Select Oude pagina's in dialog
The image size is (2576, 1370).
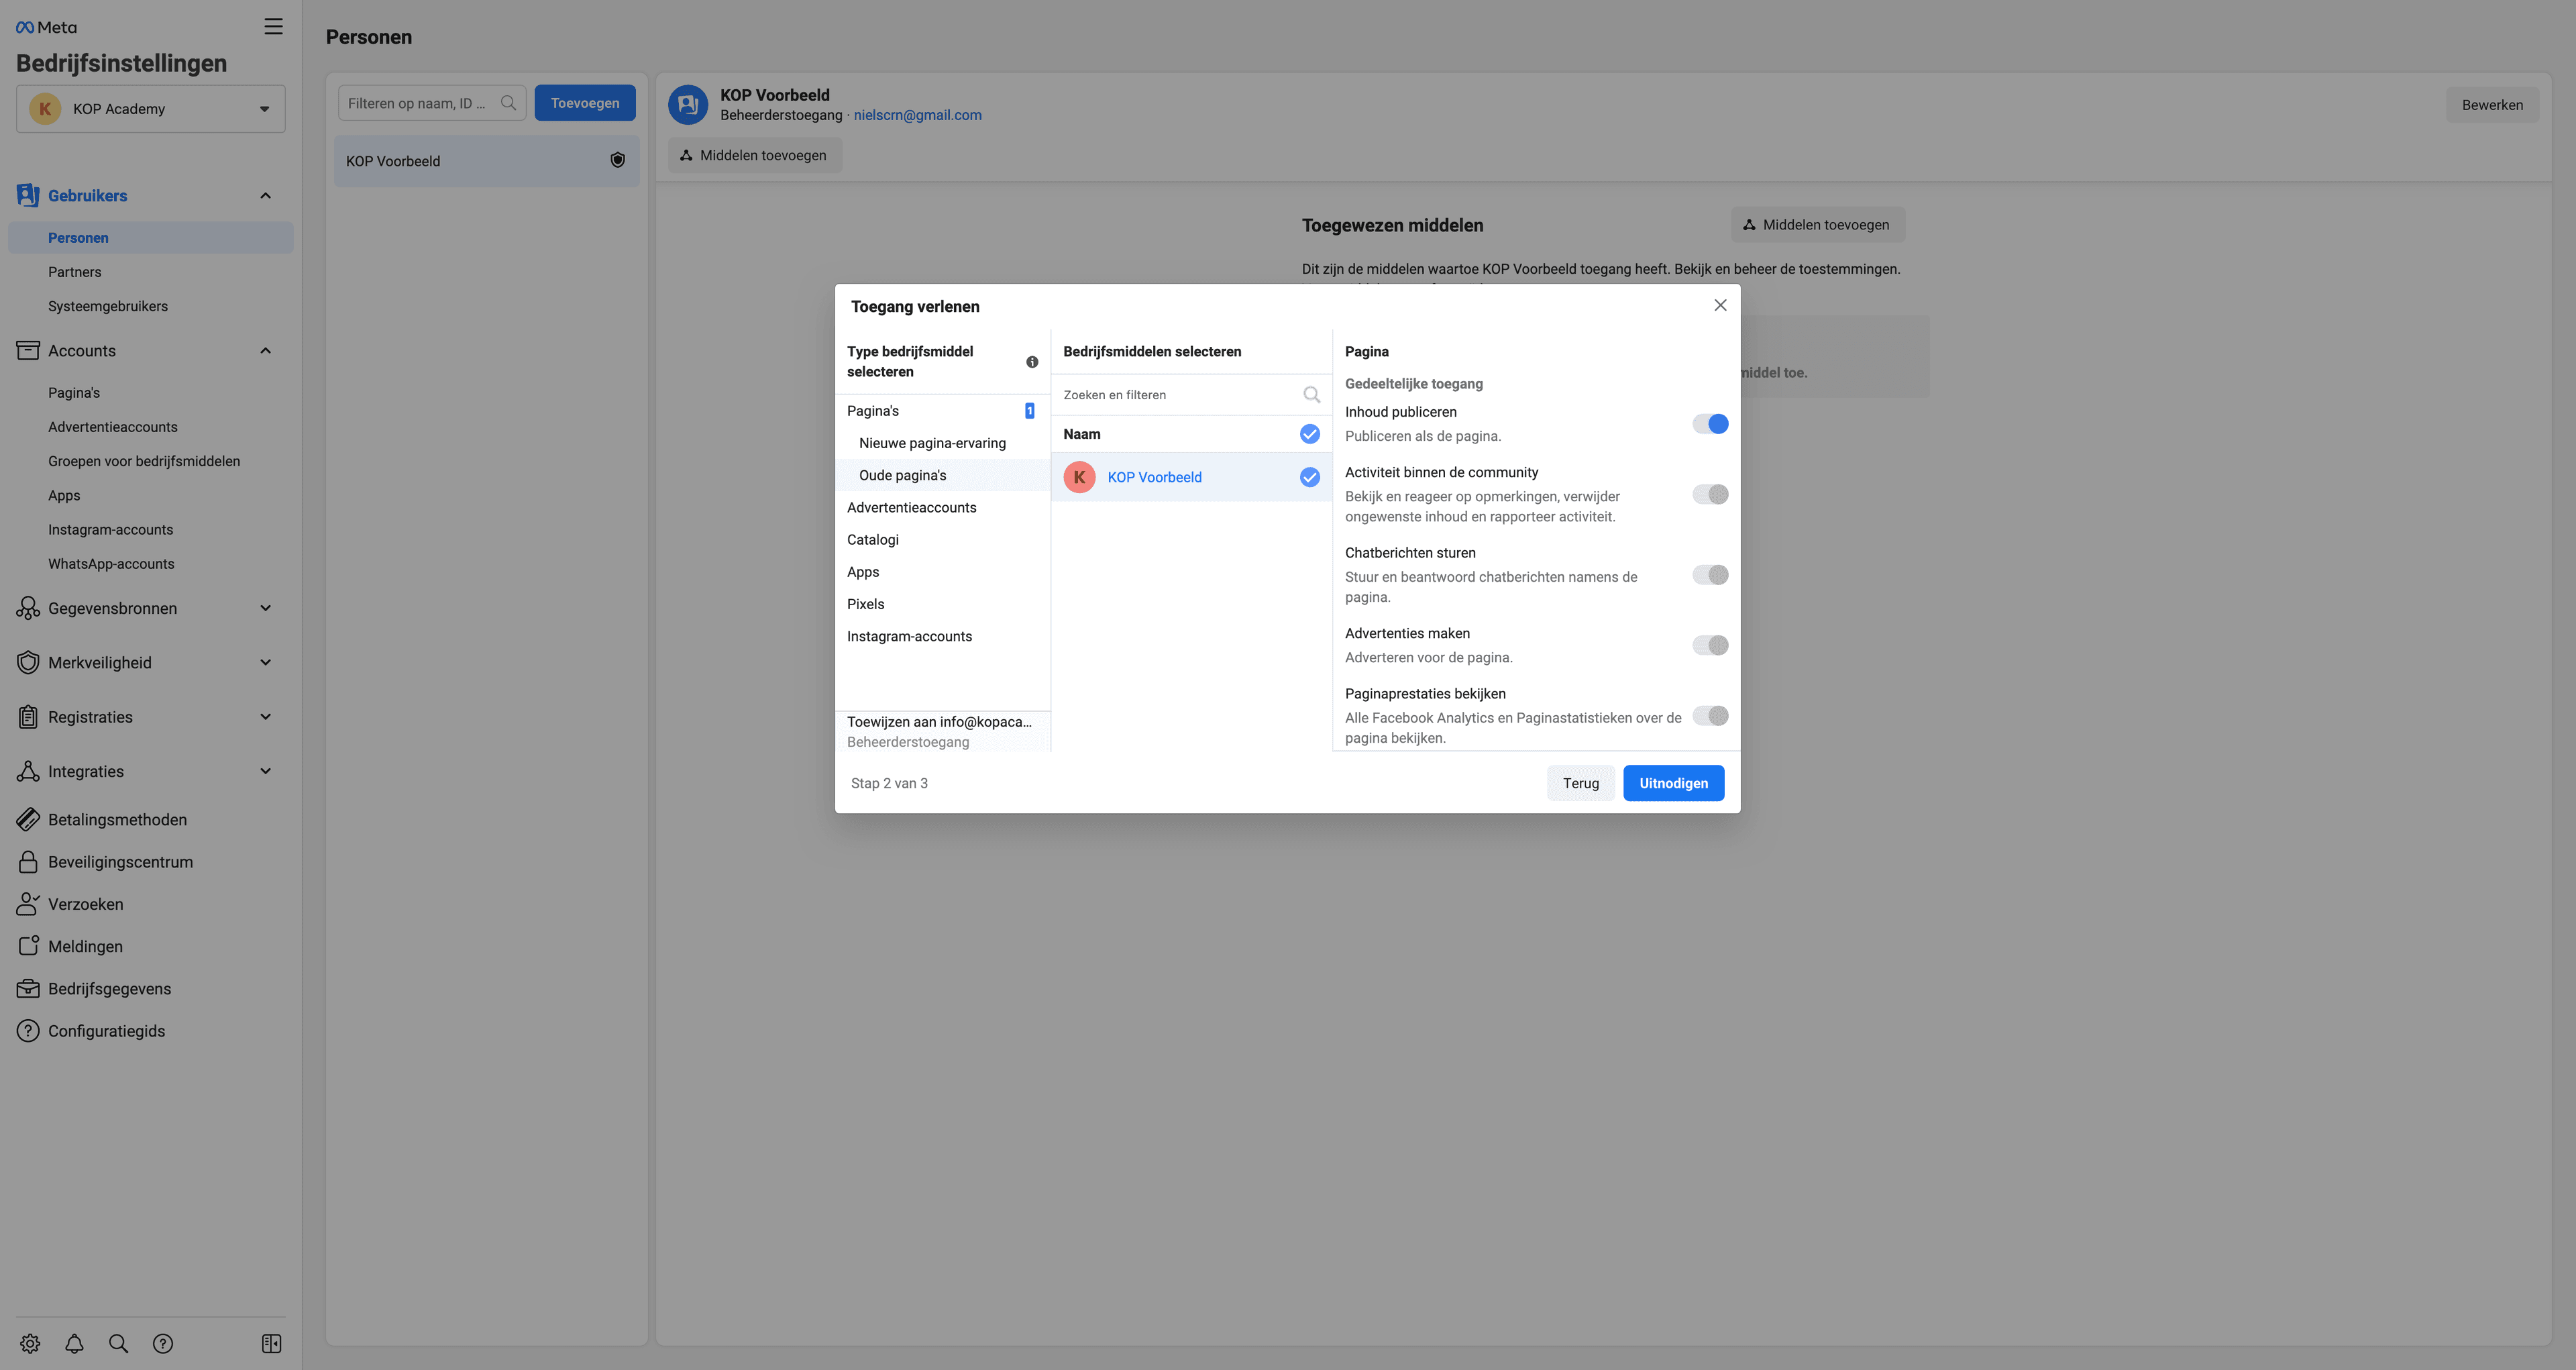pos(942,475)
